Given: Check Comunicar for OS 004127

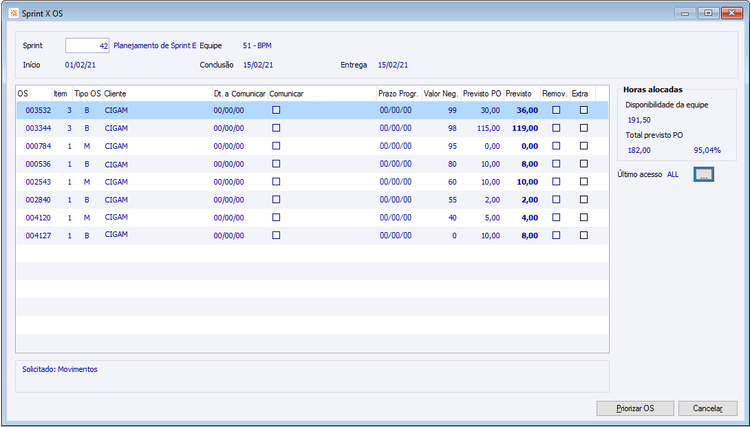Looking at the screenshot, I should coord(276,235).
